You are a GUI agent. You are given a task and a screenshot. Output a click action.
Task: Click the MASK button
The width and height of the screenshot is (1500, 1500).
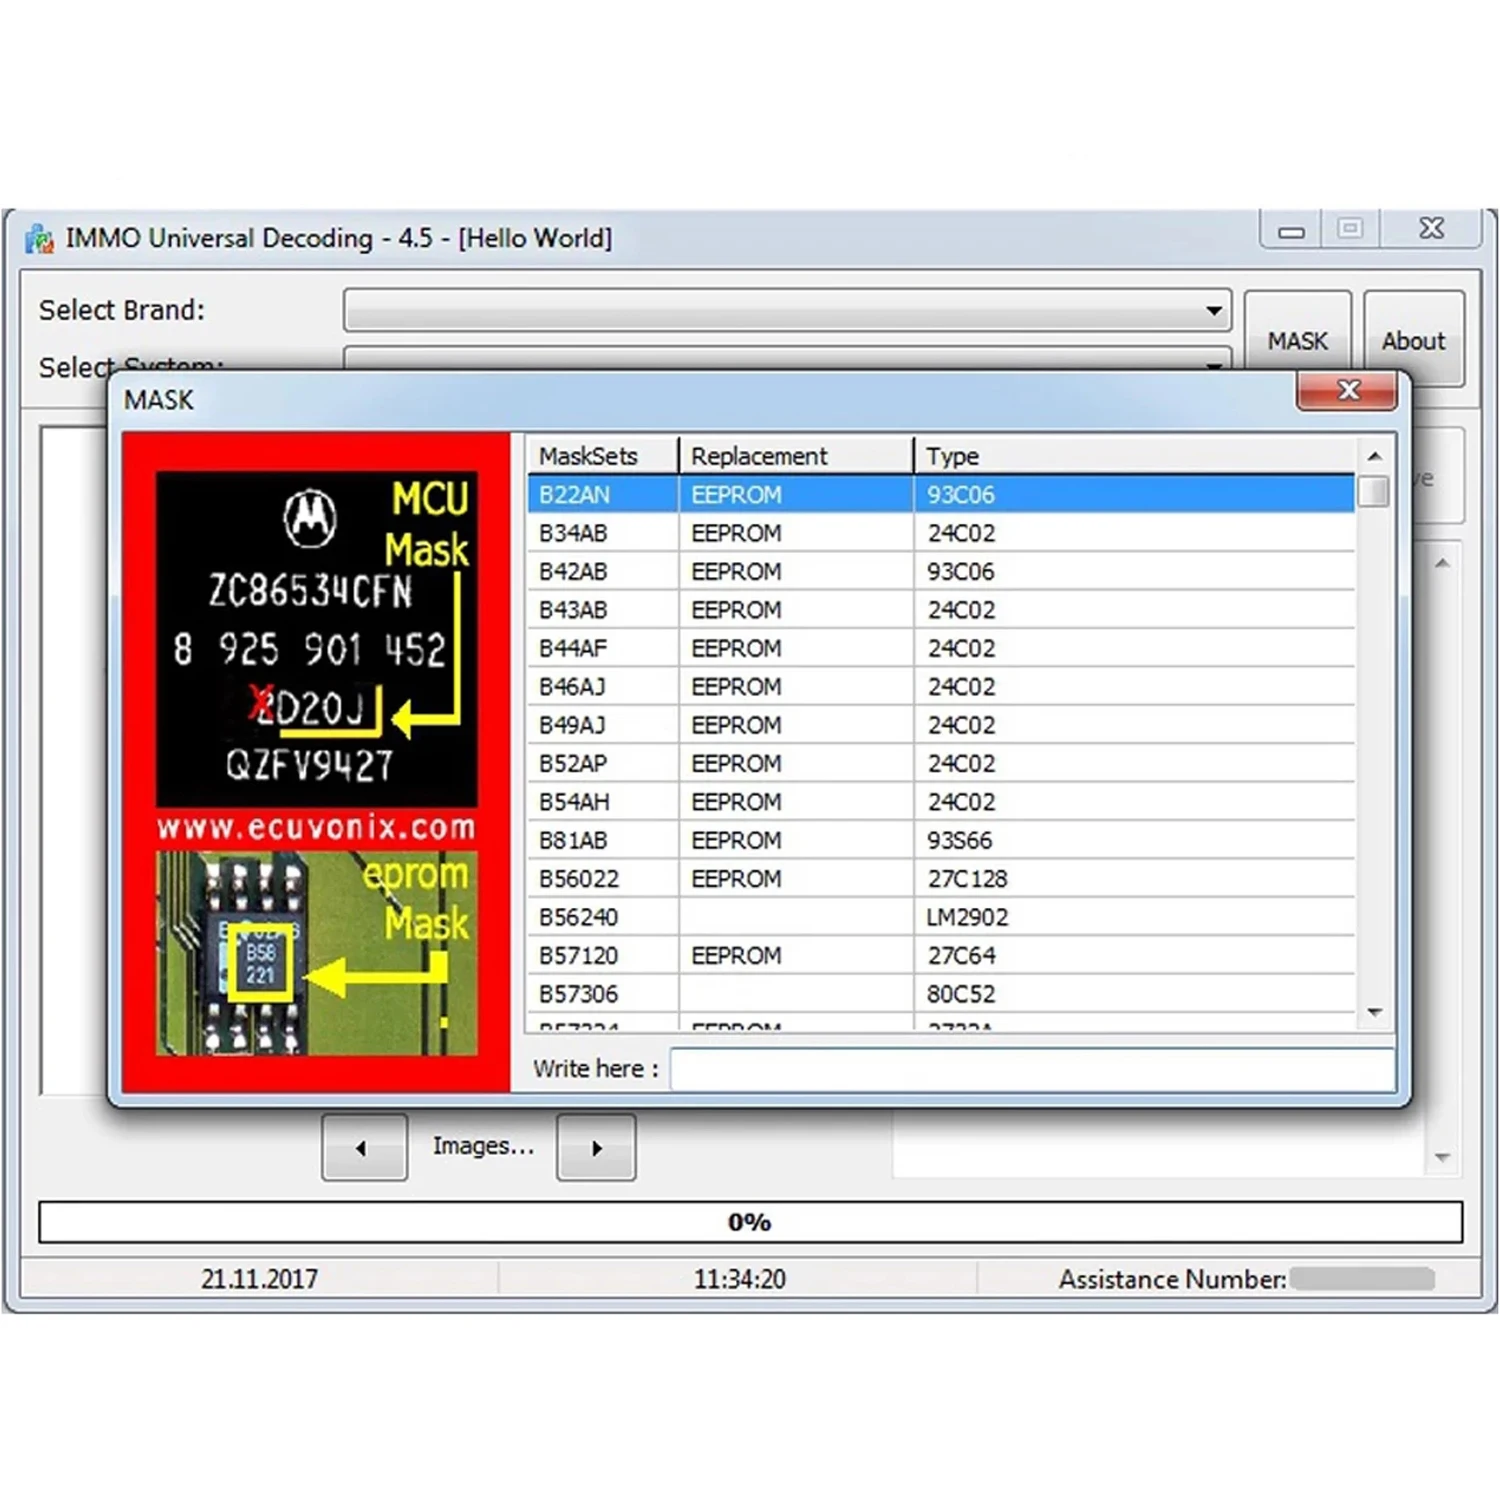1297,340
